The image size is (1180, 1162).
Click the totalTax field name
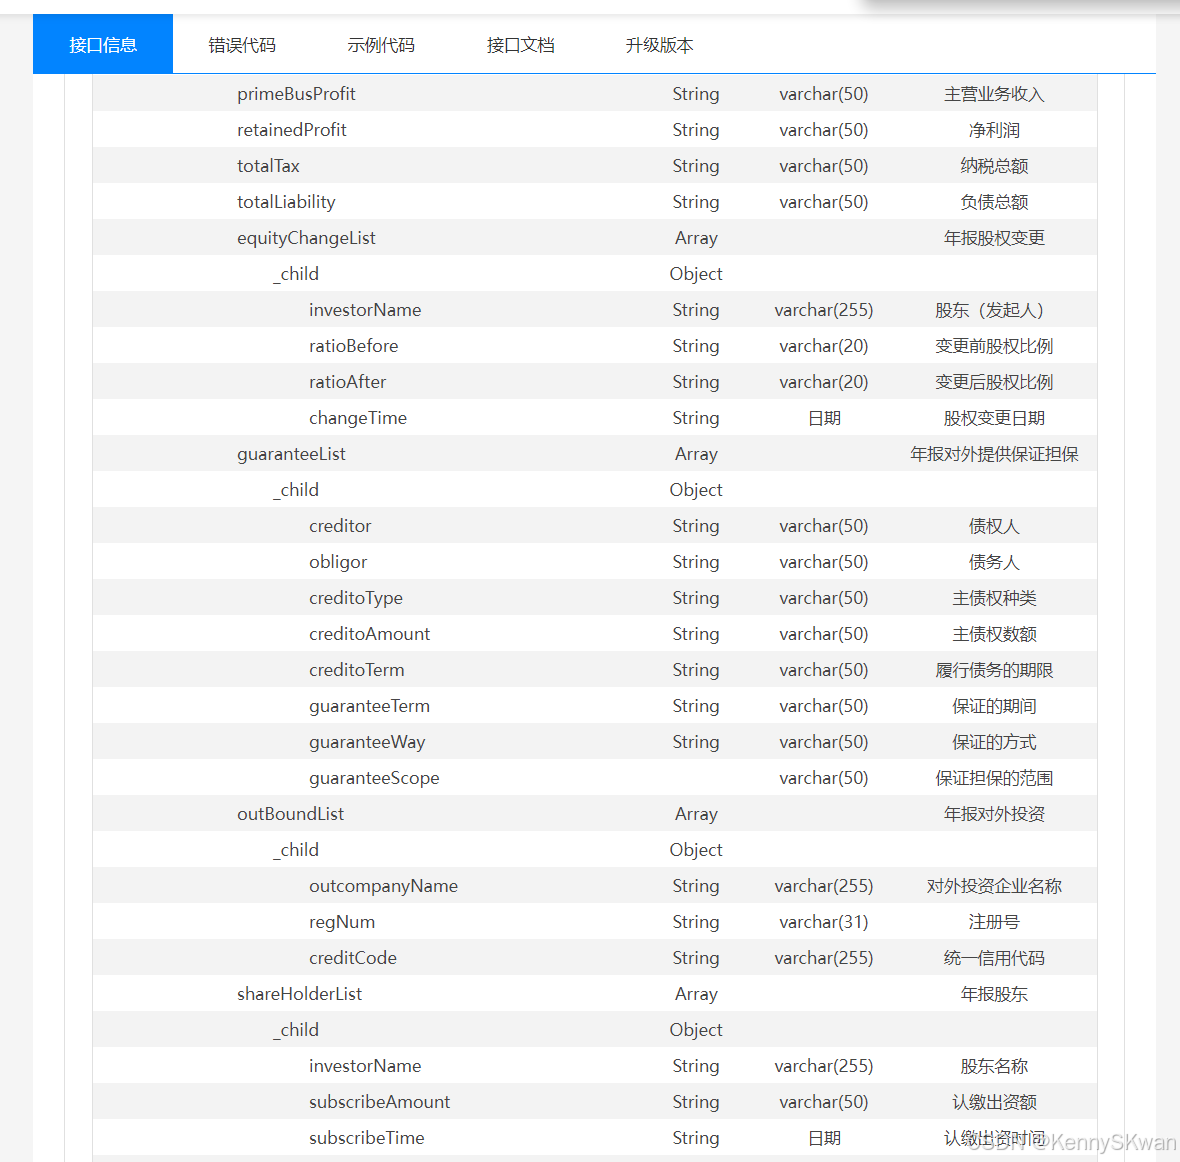click(268, 166)
